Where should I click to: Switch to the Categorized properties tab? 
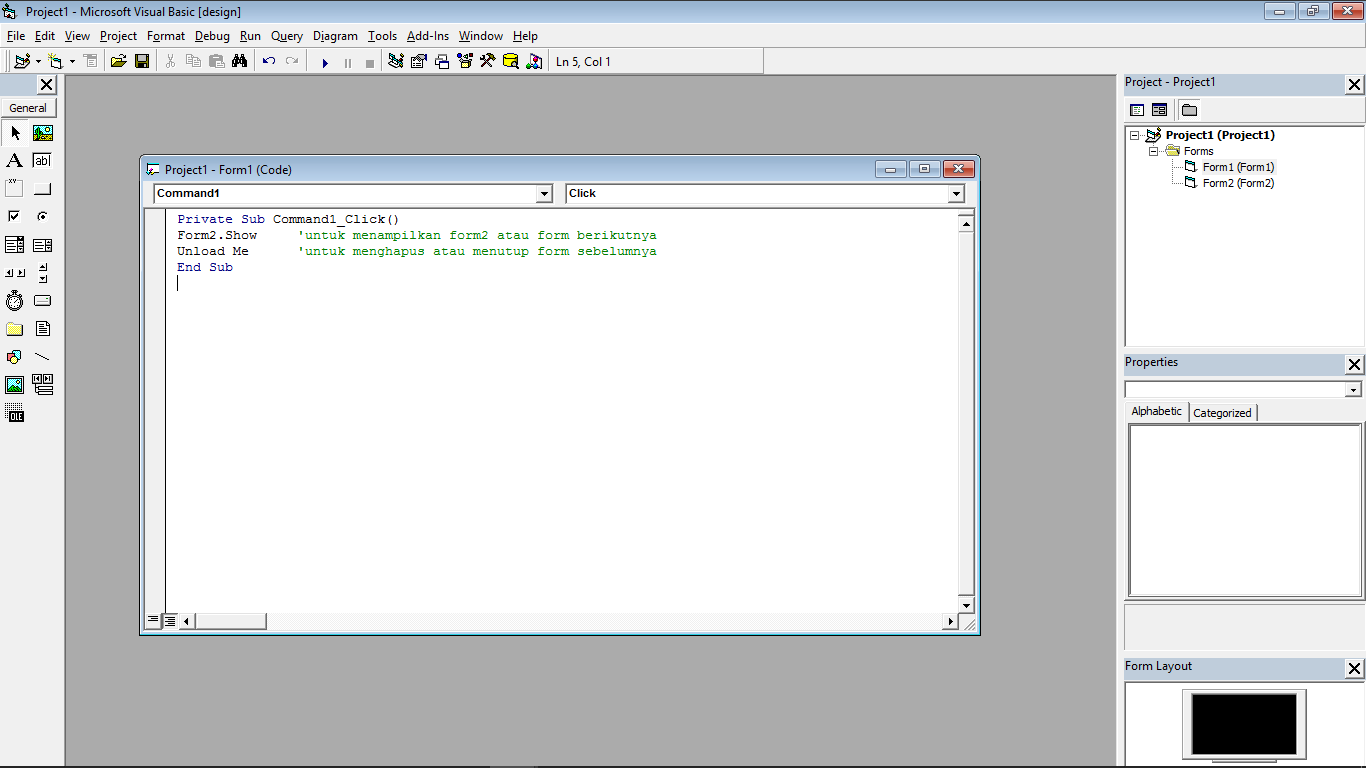click(x=1222, y=412)
